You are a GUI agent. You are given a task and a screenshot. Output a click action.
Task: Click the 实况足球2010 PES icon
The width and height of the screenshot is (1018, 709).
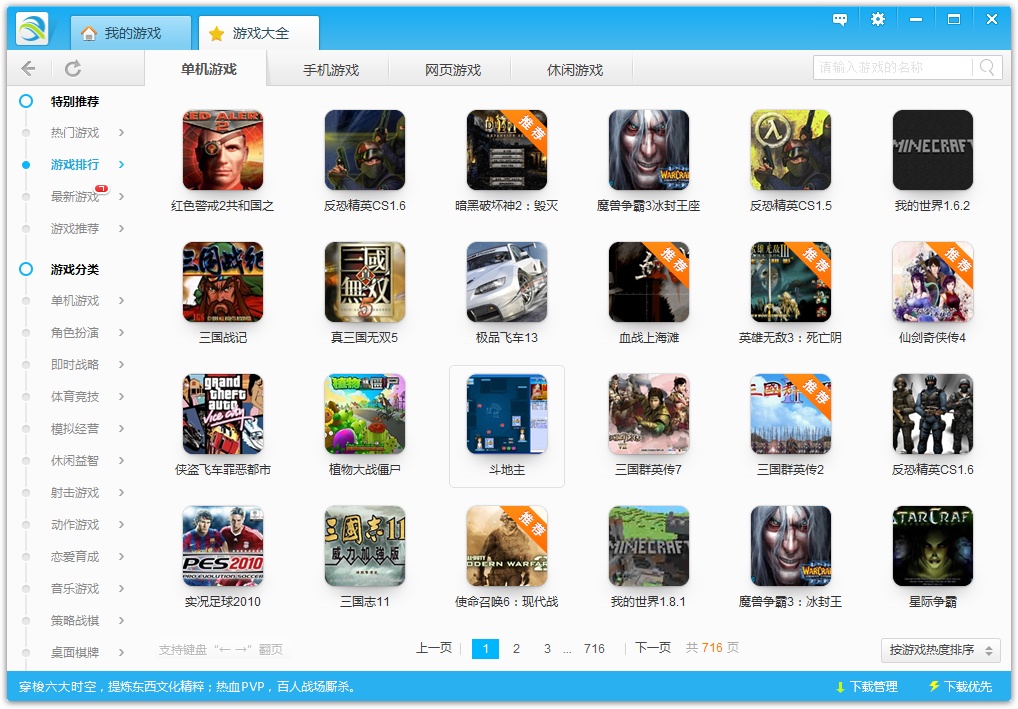[223, 546]
